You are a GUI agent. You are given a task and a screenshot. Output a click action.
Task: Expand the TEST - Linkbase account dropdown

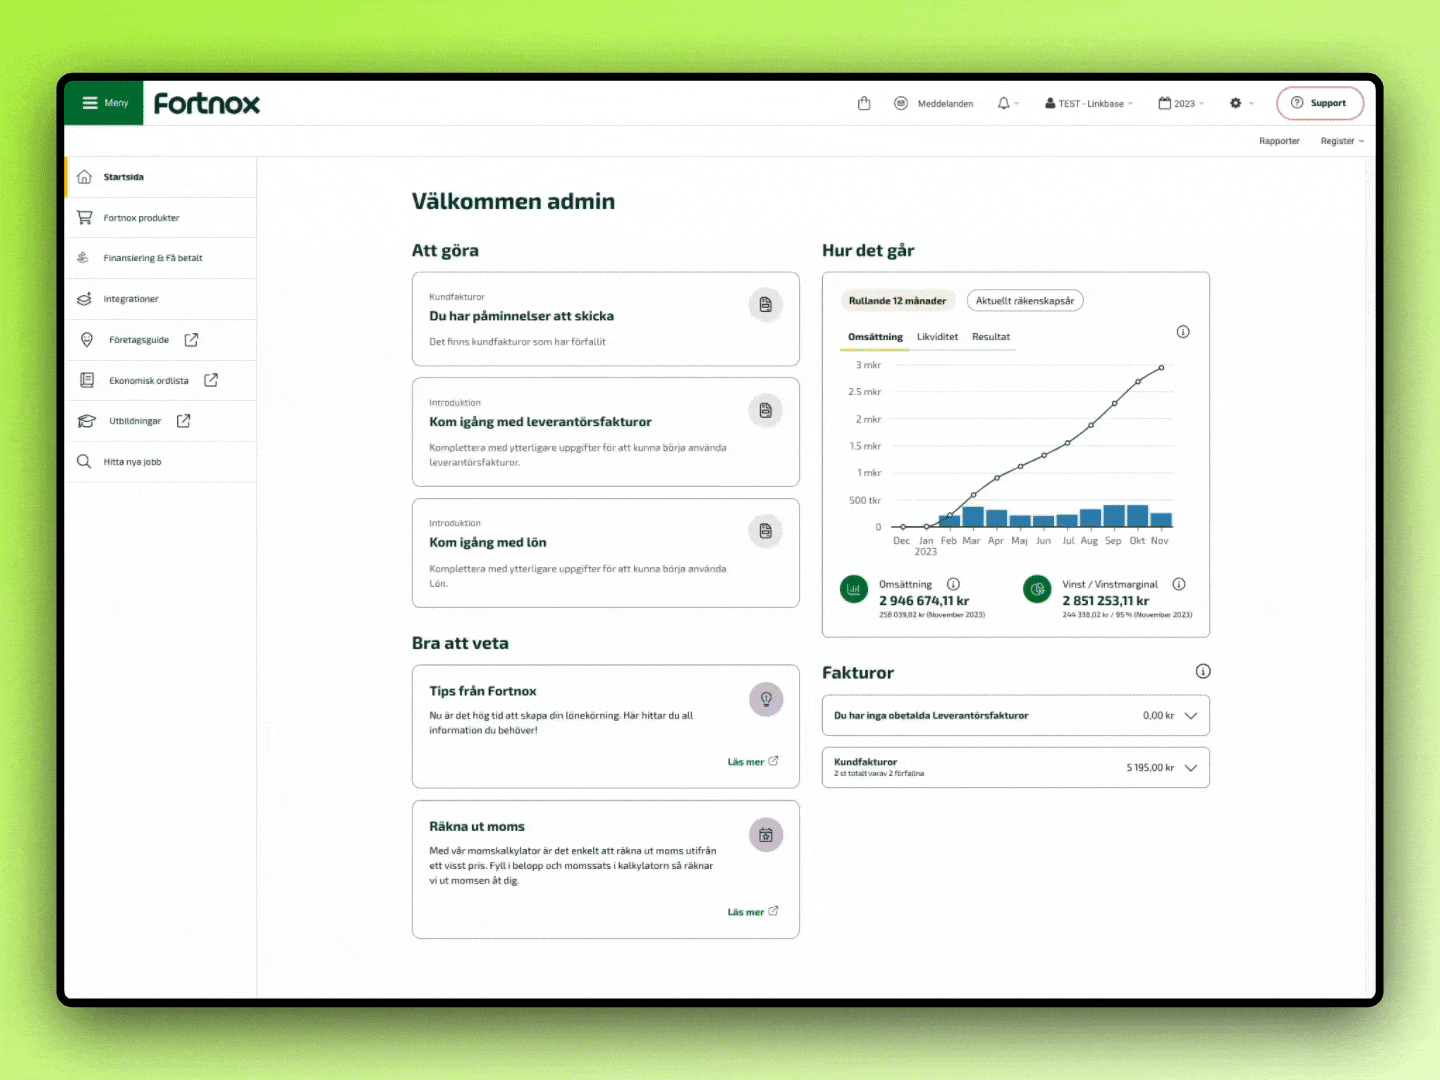pos(1089,103)
